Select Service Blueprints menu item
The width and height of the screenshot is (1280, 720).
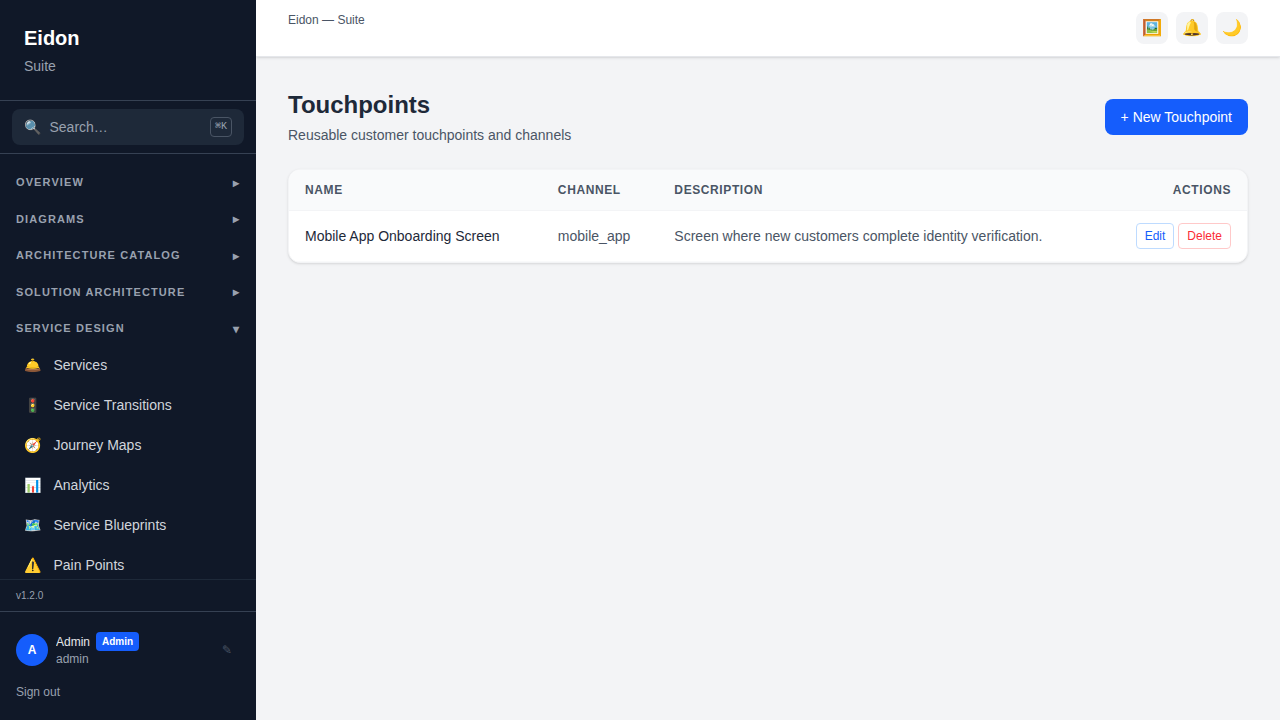[x=128, y=525]
